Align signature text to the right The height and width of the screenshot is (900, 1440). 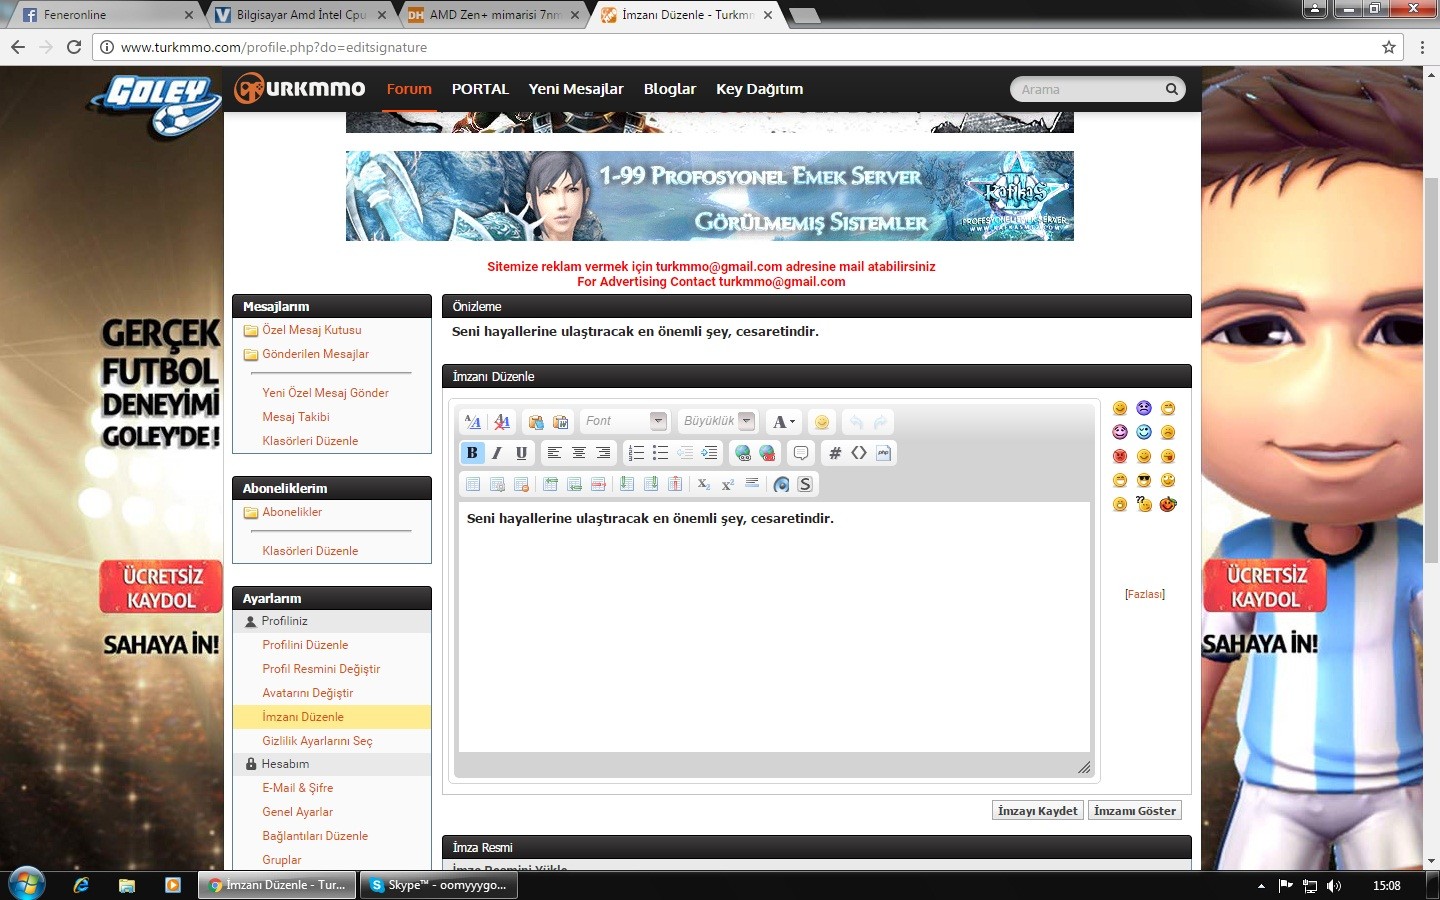[603, 453]
